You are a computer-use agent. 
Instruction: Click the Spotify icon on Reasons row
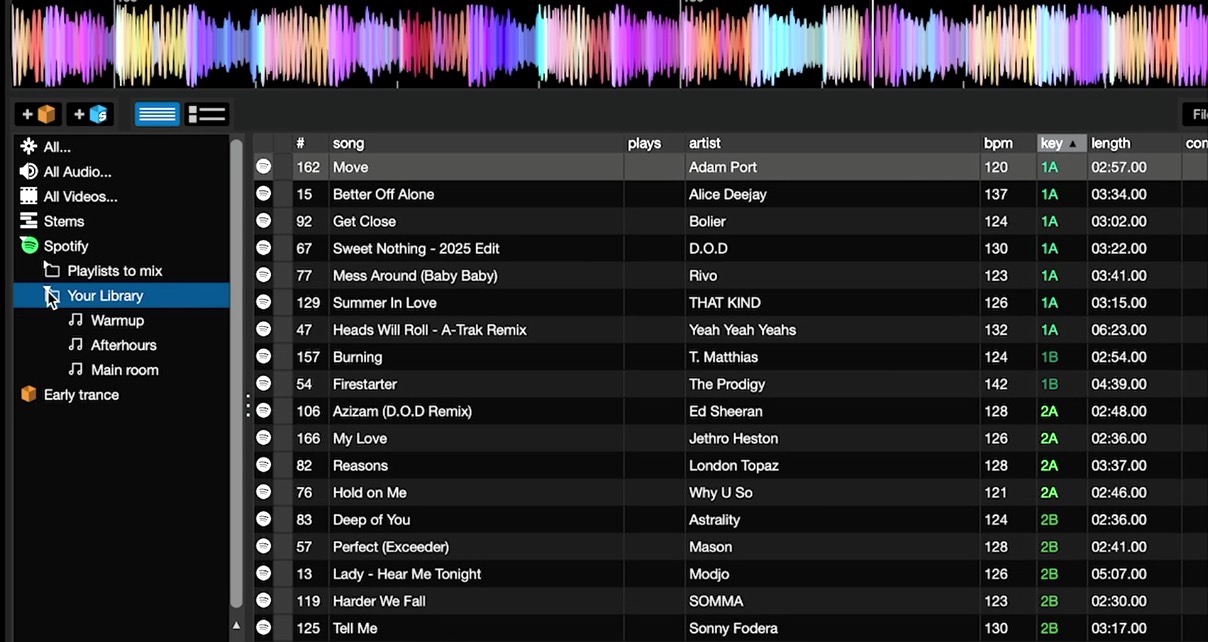[263, 465]
